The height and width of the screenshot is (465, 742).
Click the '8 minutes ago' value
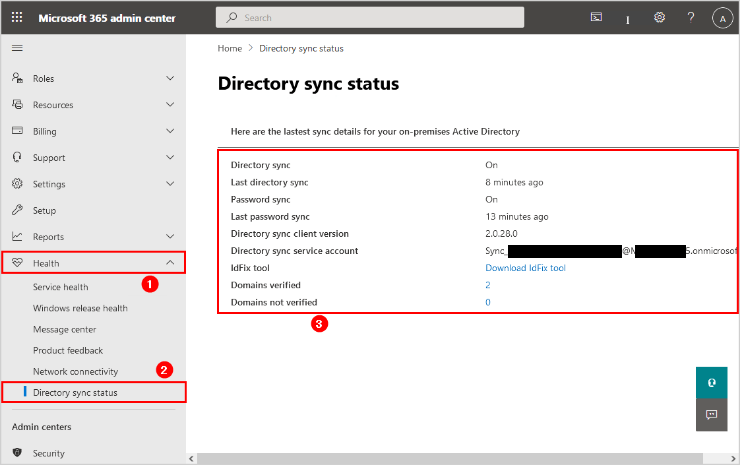(x=514, y=182)
